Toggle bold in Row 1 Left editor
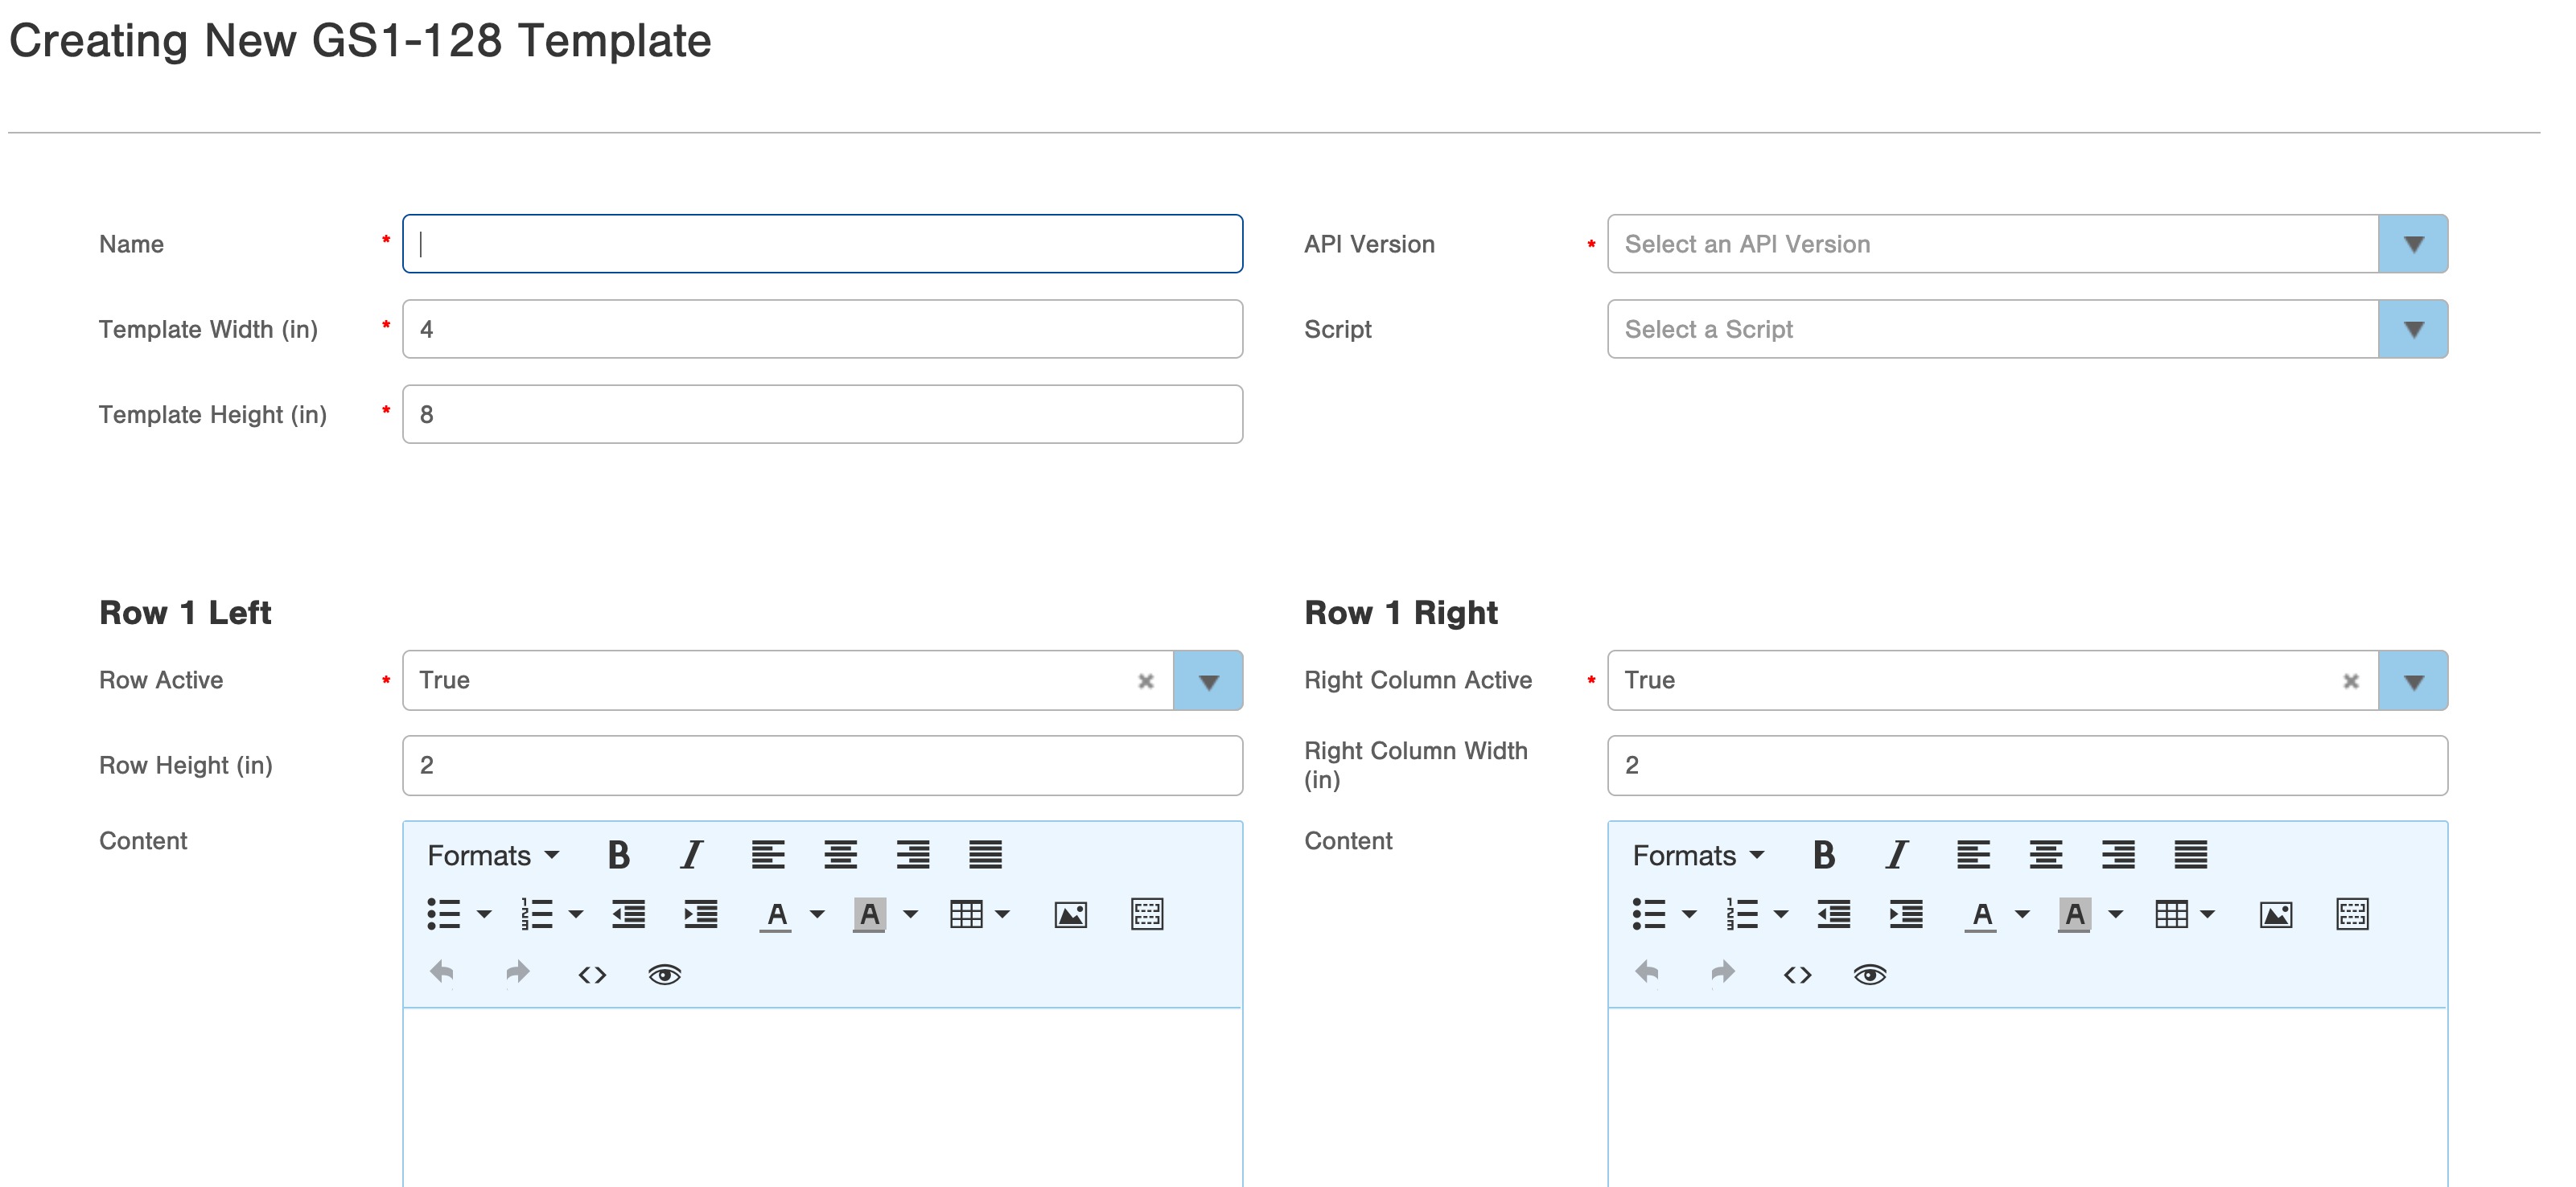Screen dimensions: 2576x1187 coord(618,855)
